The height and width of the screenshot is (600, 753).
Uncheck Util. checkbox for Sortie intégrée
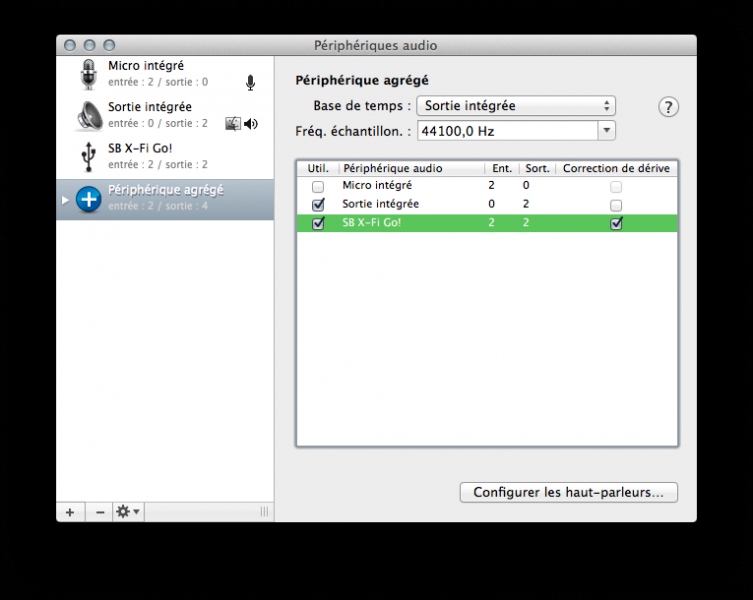tap(318, 205)
